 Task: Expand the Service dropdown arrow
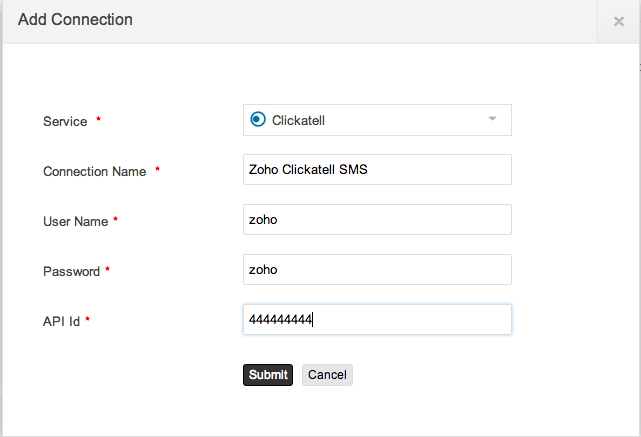point(492,119)
